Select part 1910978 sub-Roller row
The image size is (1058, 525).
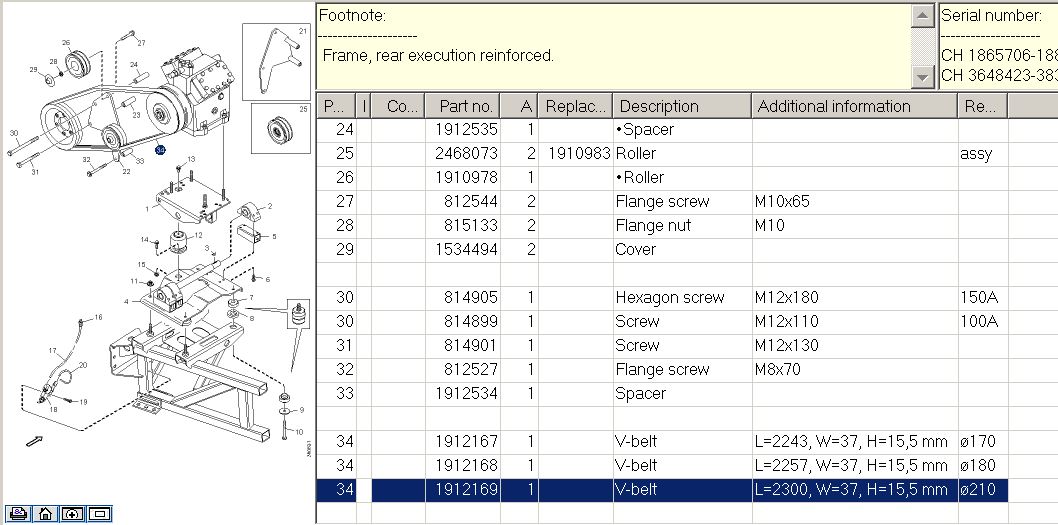pos(662,177)
